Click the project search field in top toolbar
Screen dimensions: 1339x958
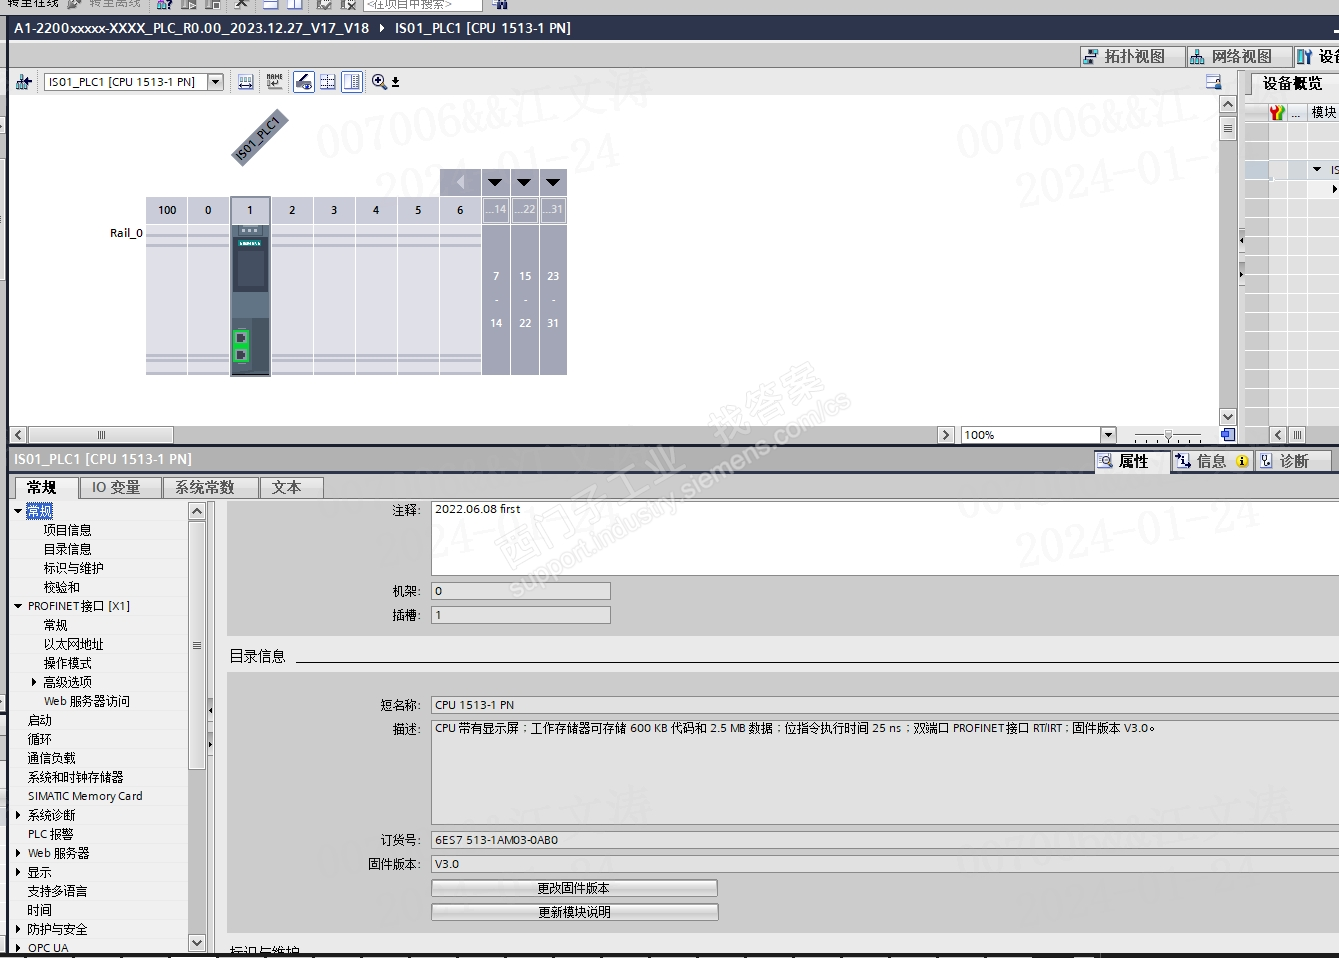421,5
